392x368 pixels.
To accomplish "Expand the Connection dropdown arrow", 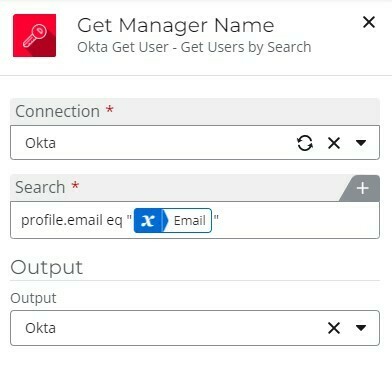I will tap(361, 143).
